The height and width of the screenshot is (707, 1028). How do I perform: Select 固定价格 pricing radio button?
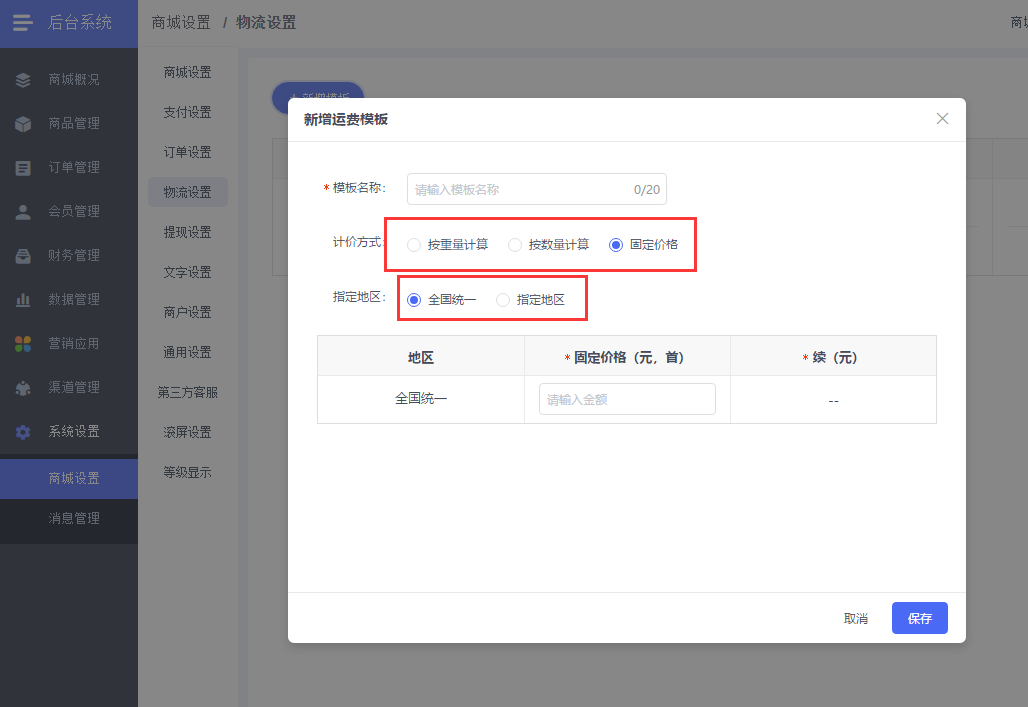point(616,245)
